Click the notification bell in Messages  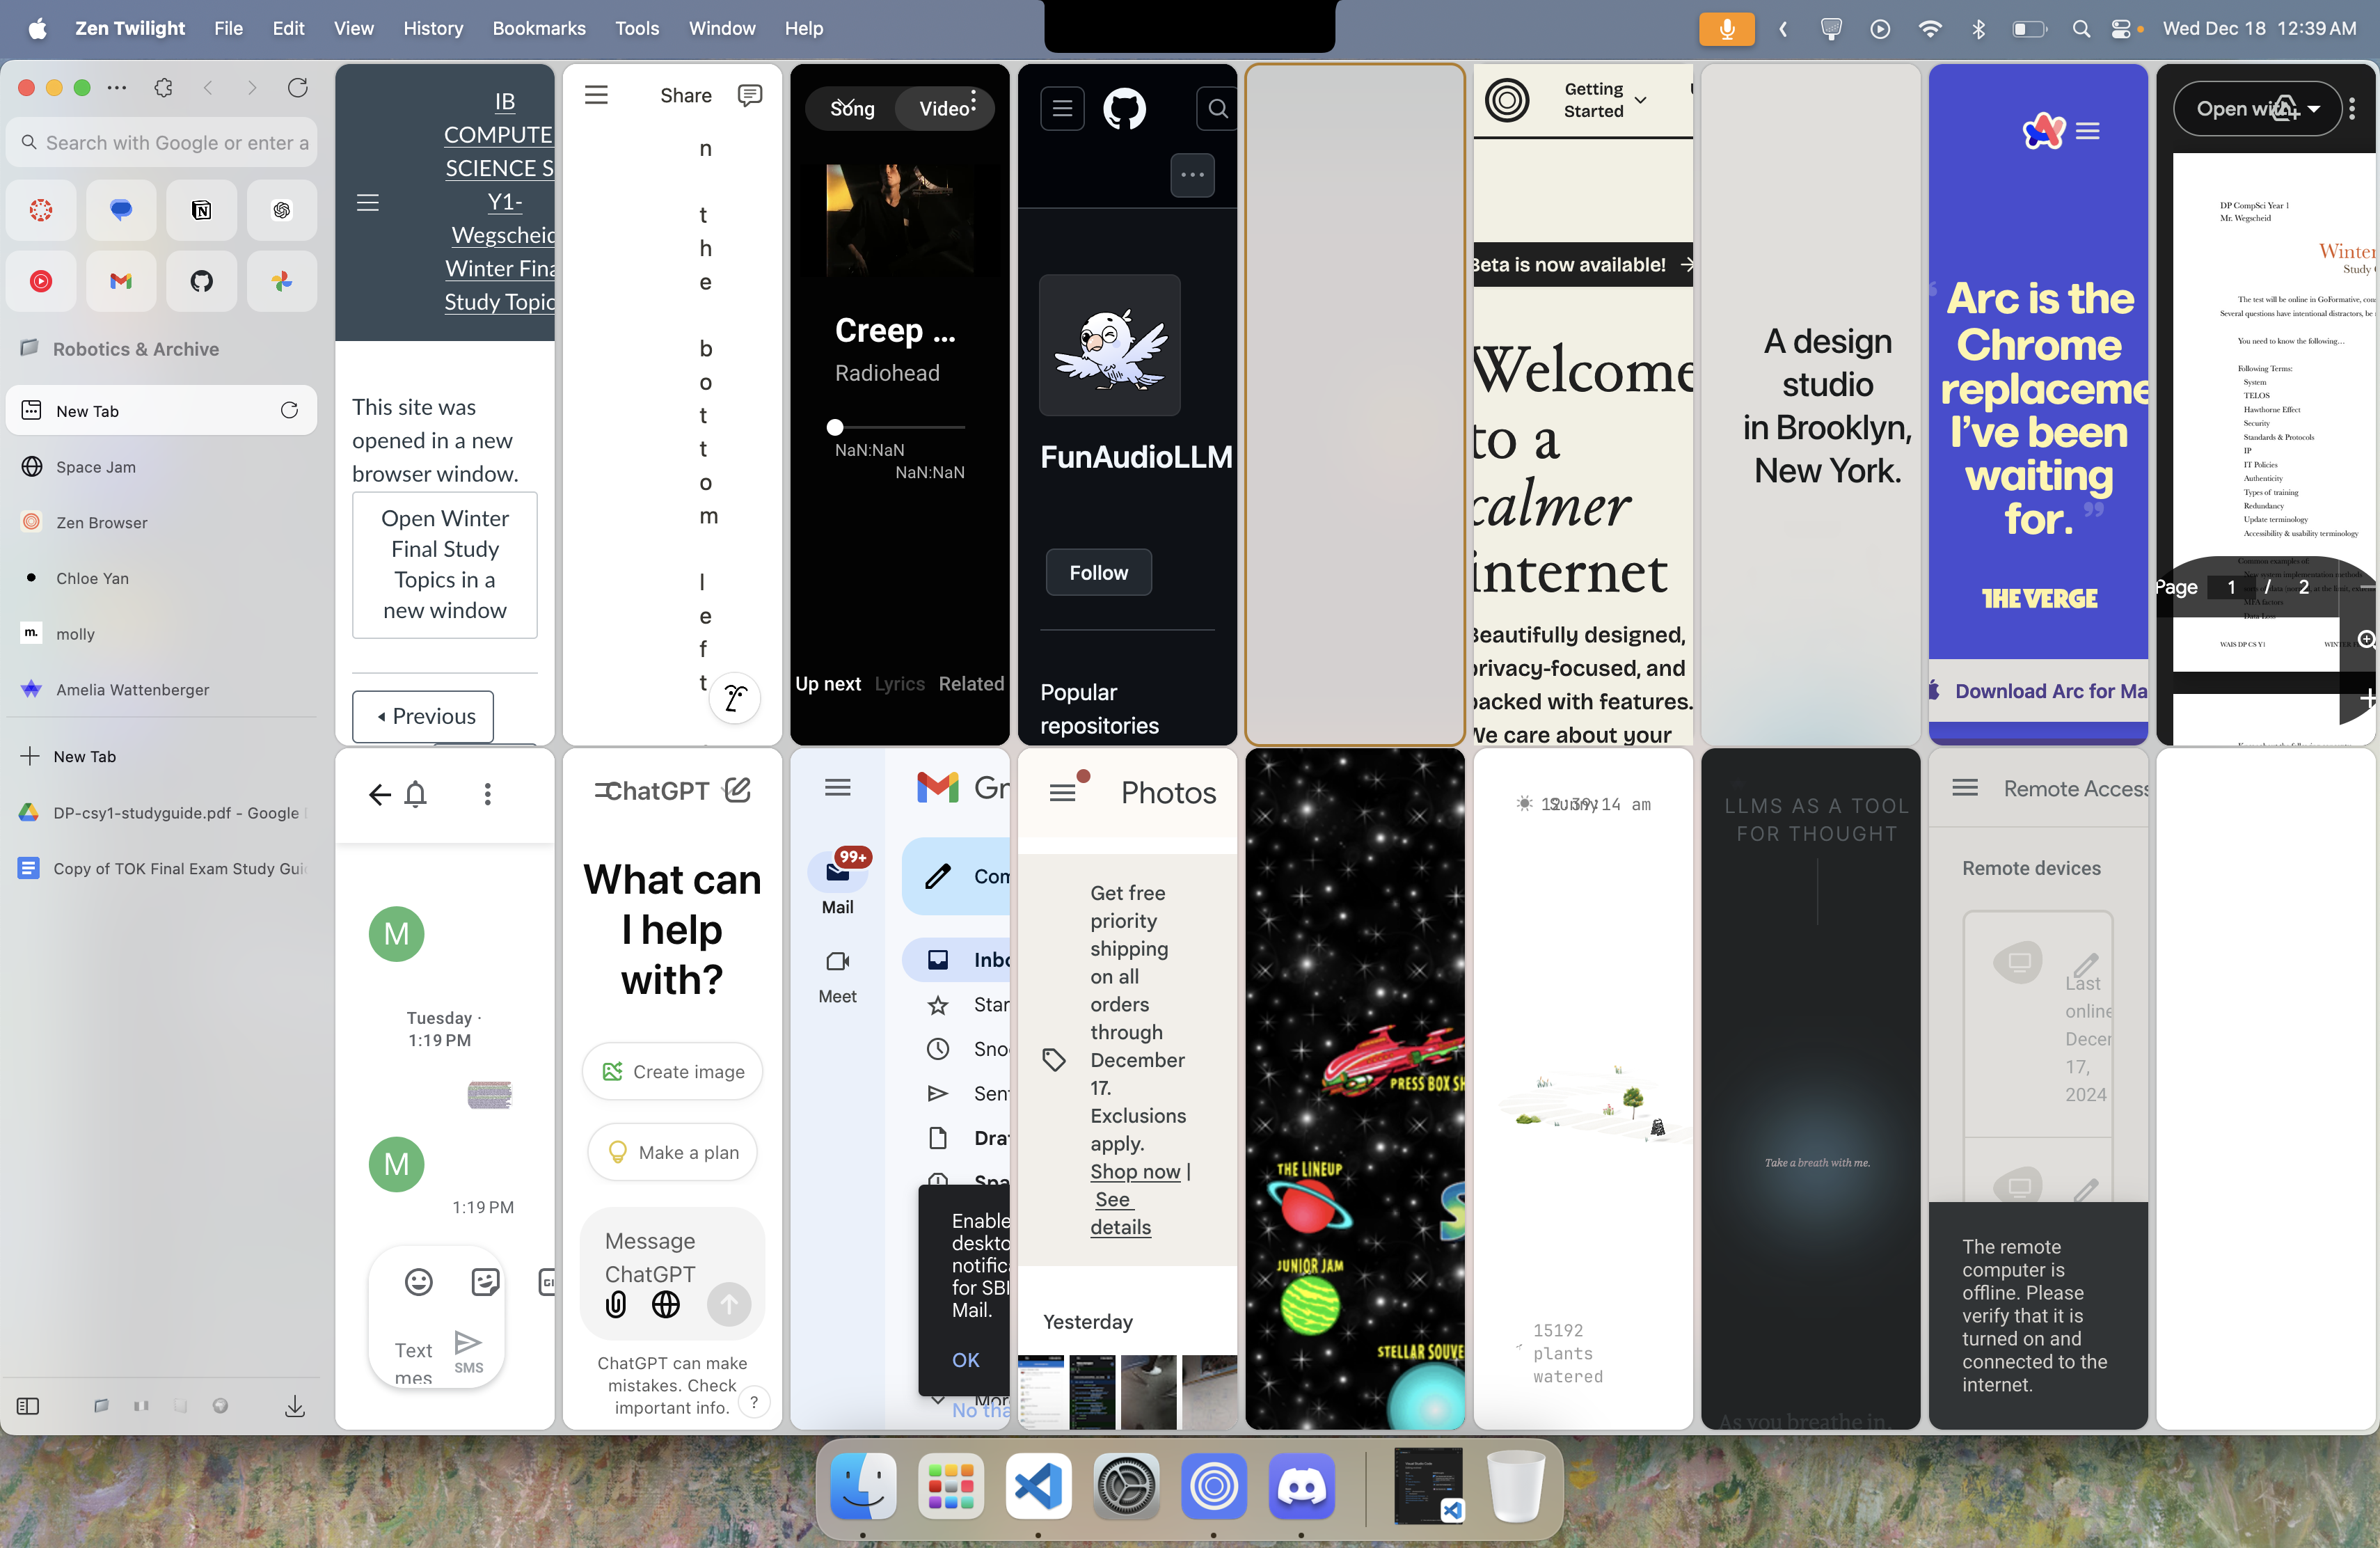coord(416,794)
